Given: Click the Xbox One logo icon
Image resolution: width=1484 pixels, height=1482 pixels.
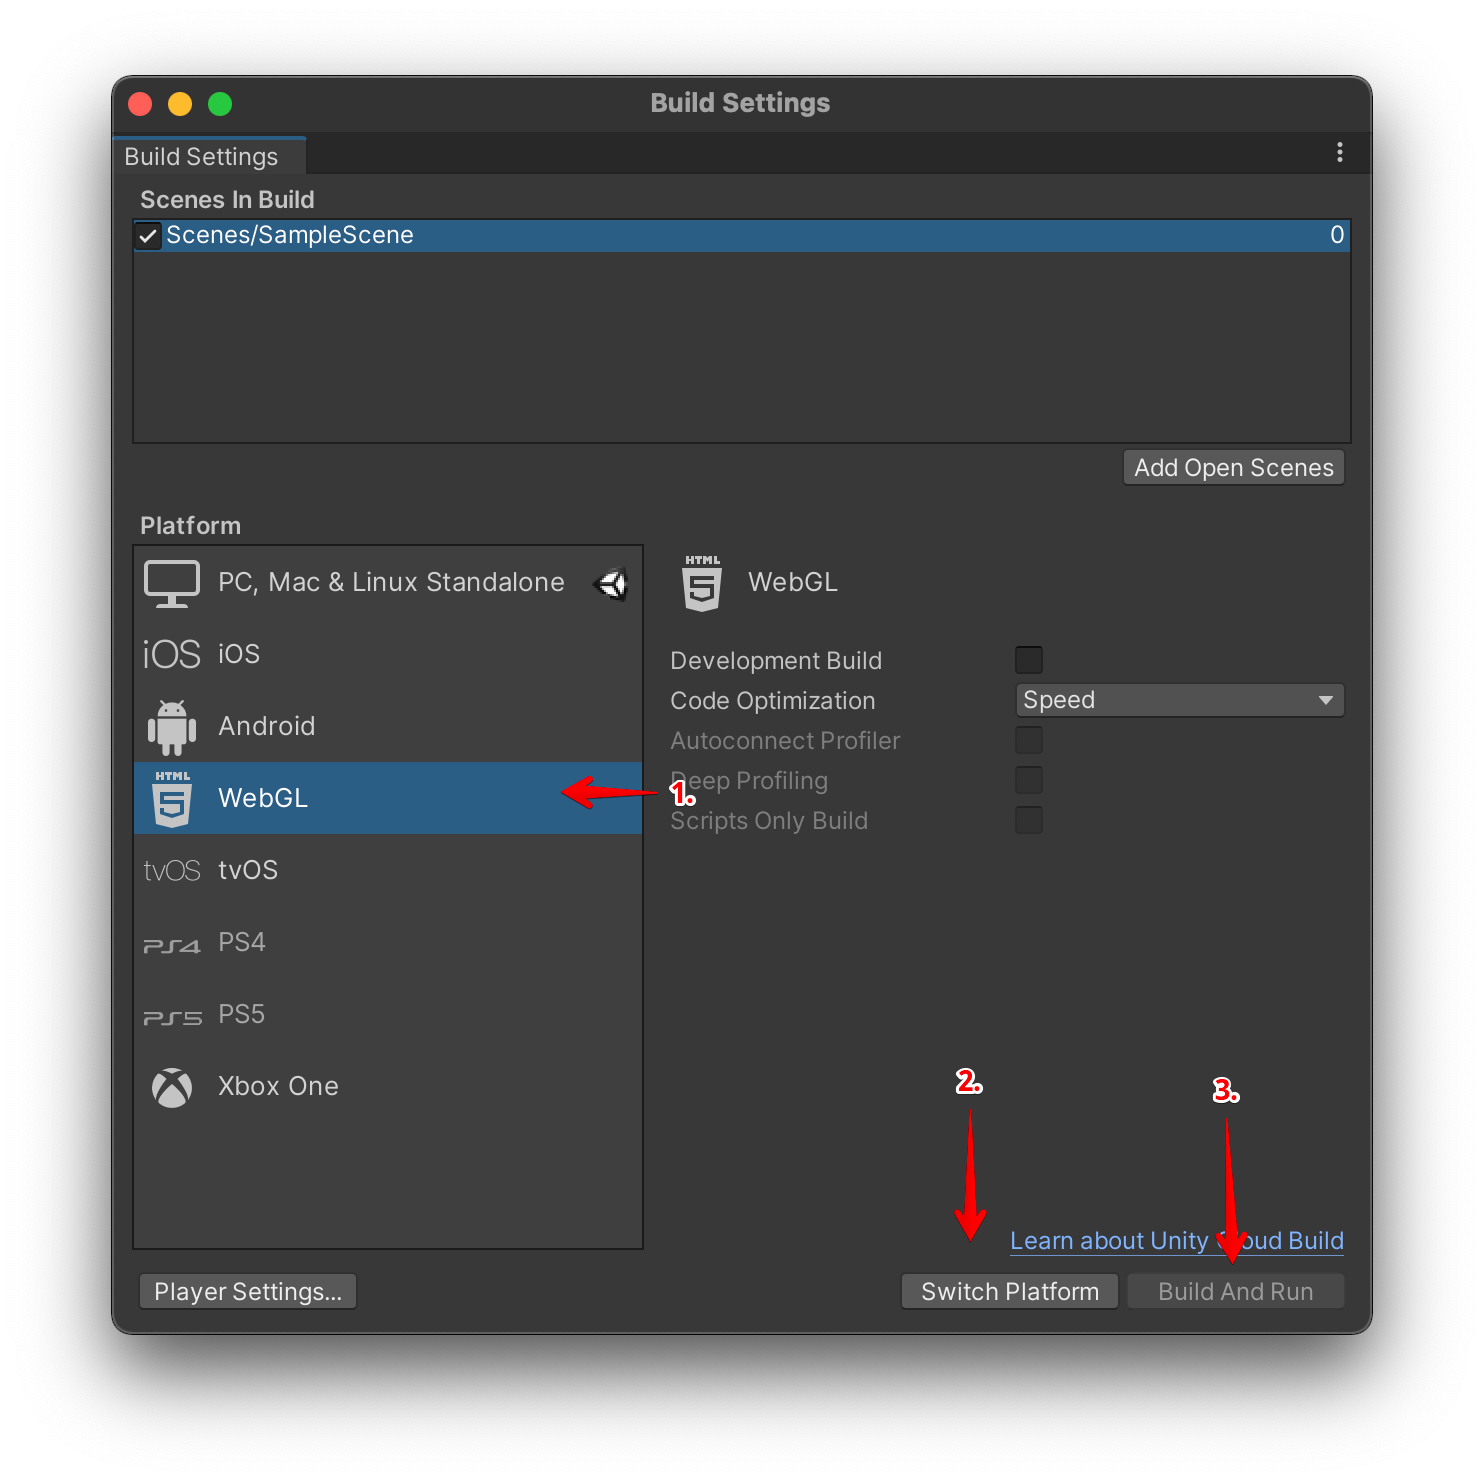Looking at the screenshot, I should (172, 1088).
